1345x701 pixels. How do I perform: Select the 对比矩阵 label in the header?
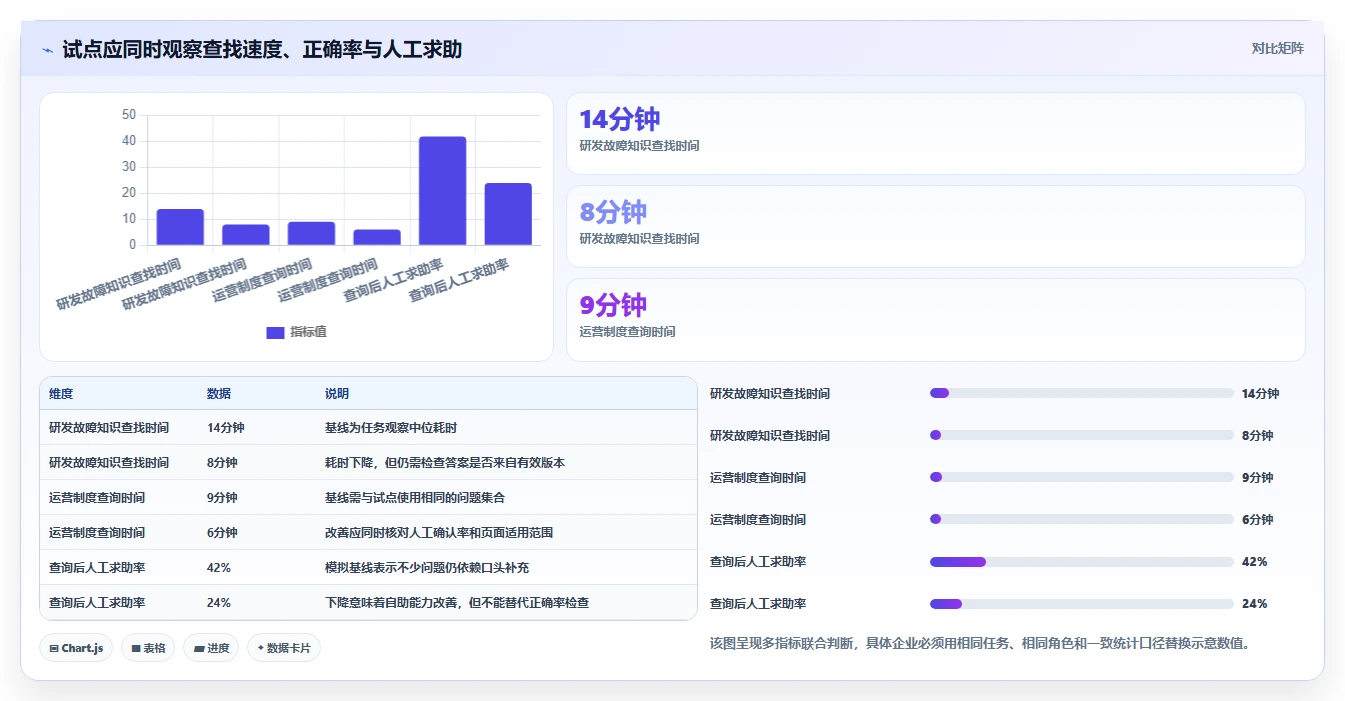pos(1277,48)
